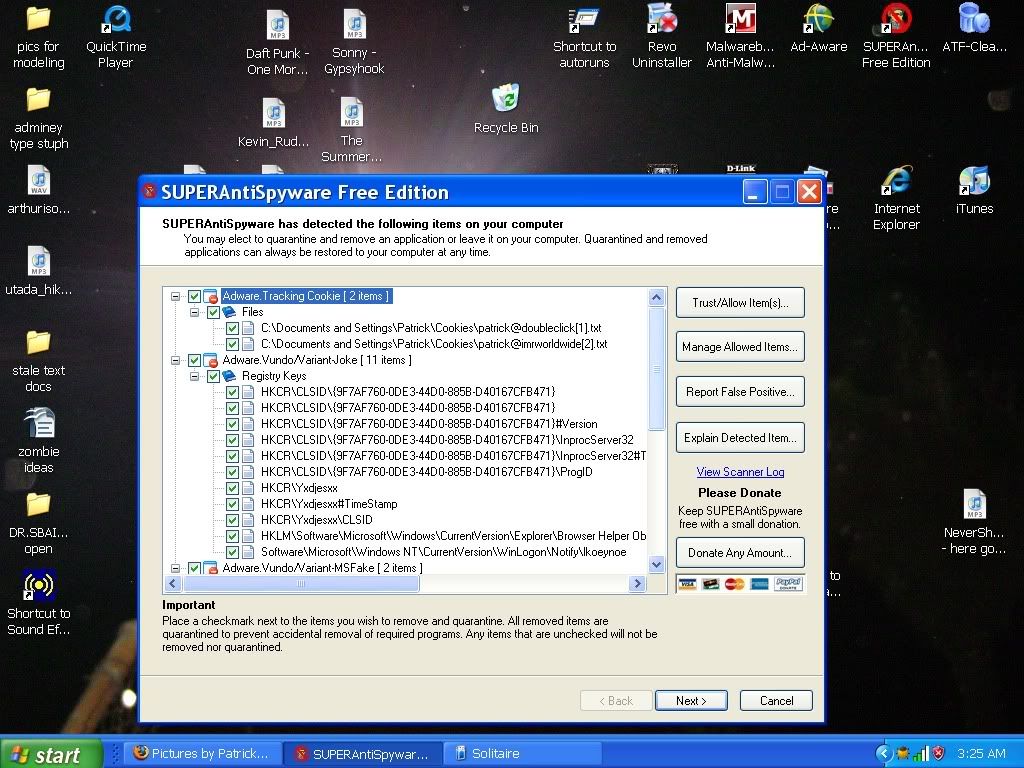Click the horizontal scrollbar's right arrow
The height and width of the screenshot is (768, 1024).
(x=637, y=583)
